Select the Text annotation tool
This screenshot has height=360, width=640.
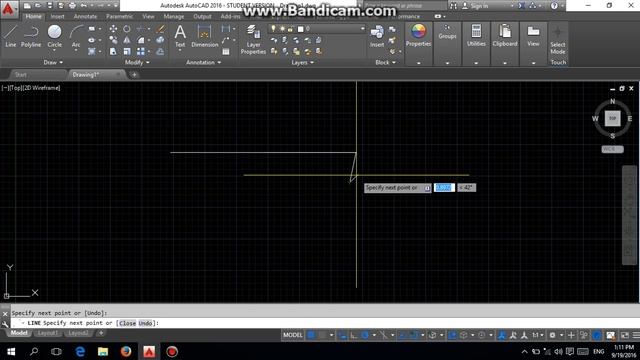tap(180, 36)
